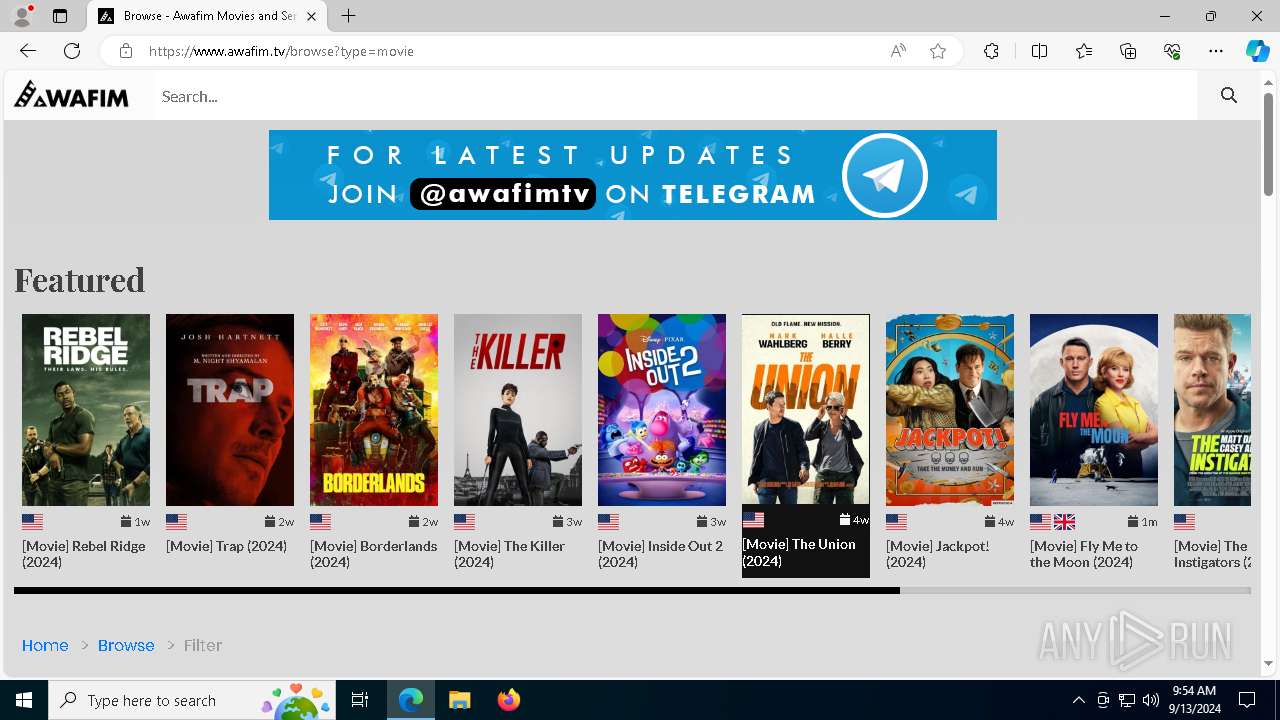Open File Explorer from taskbar

[459, 700]
